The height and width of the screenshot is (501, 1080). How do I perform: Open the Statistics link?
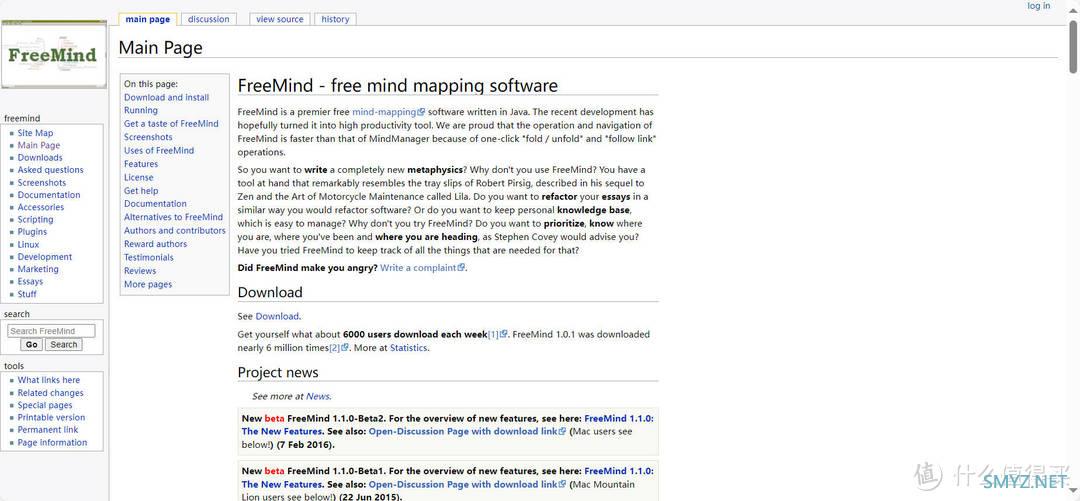tap(408, 348)
